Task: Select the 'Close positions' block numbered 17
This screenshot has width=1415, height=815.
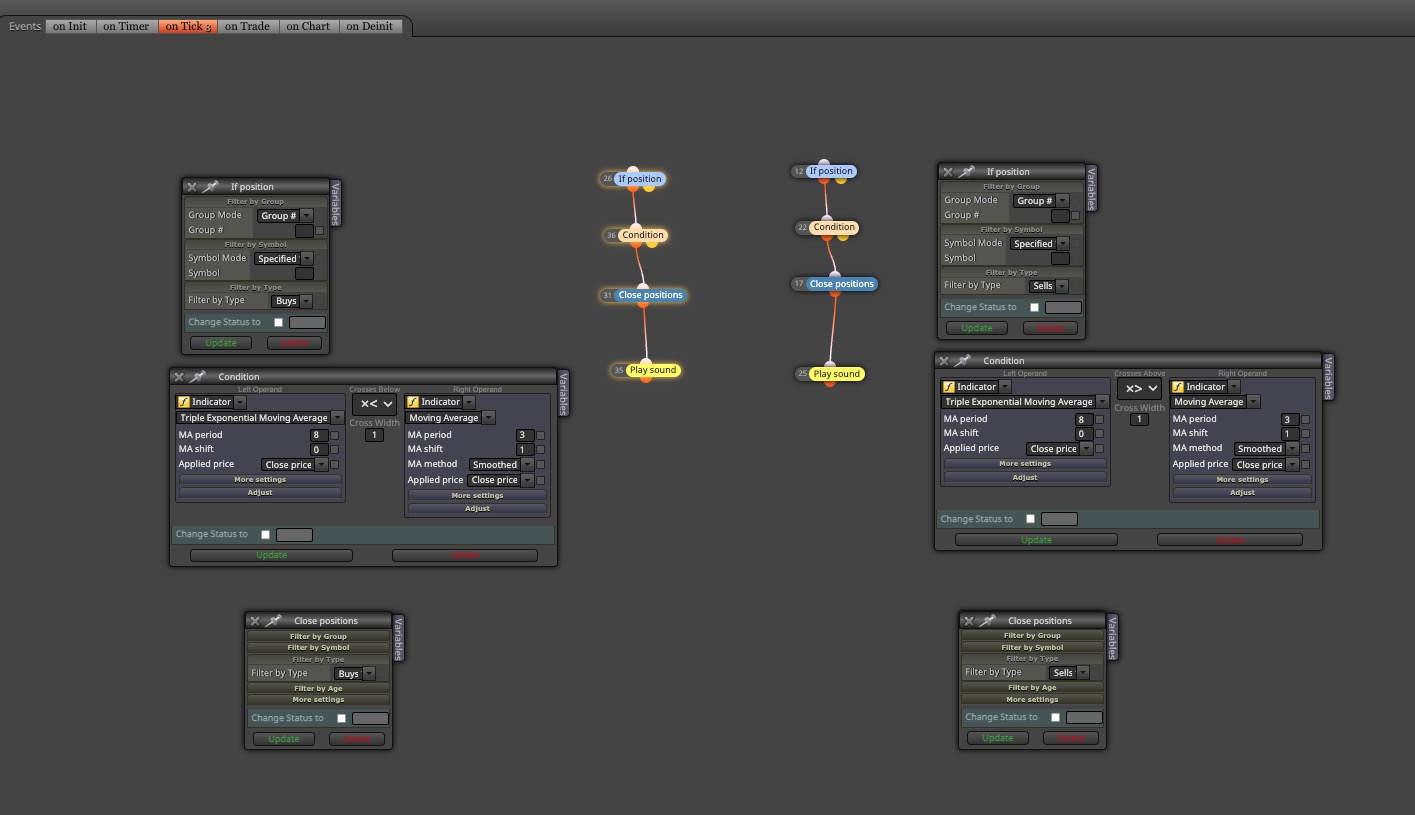Action: coord(841,284)
